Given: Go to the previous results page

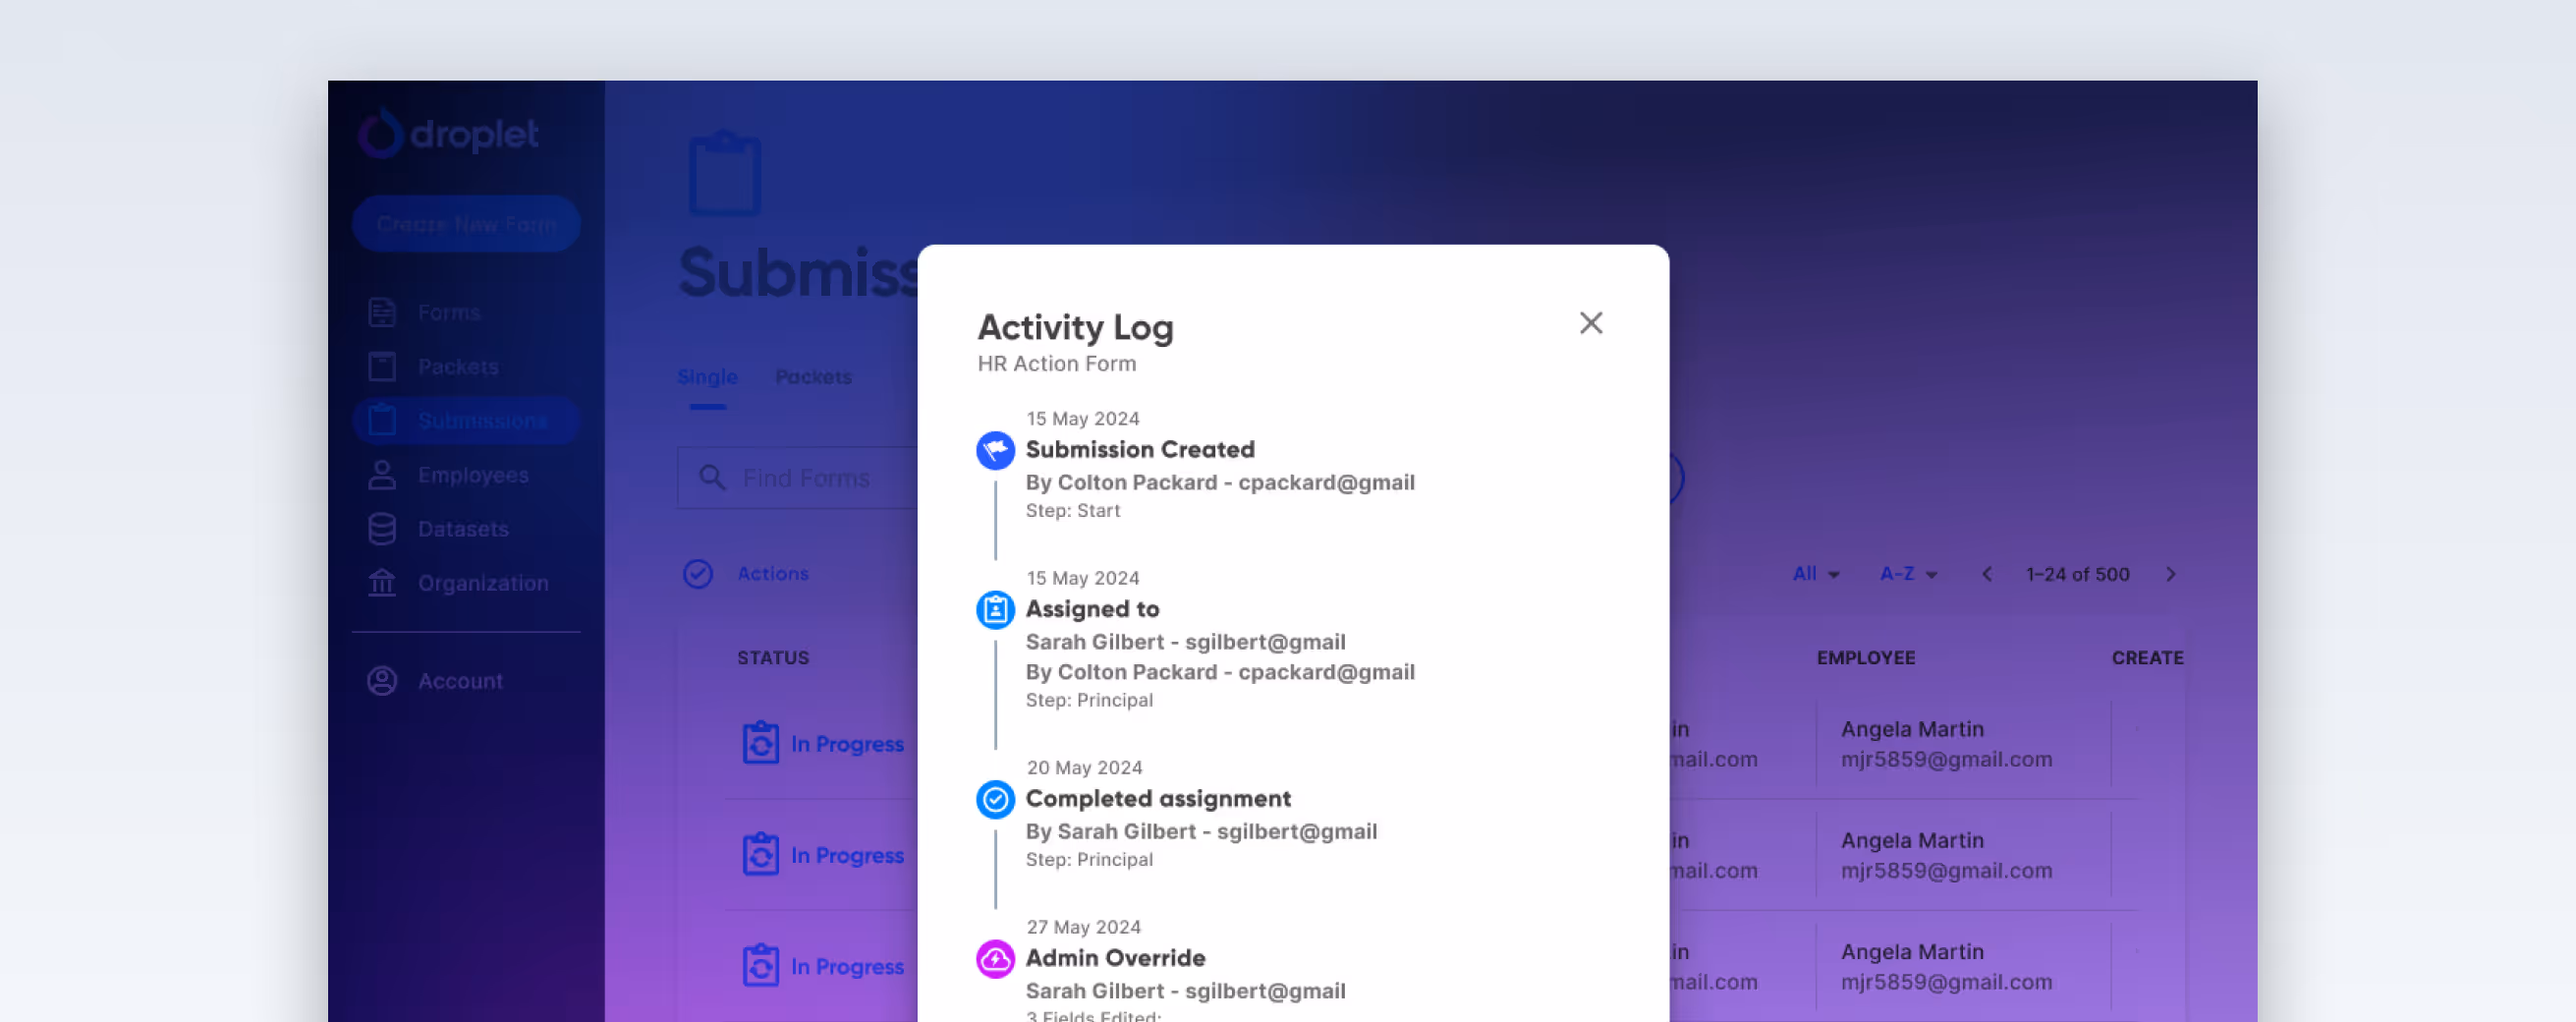Looking at the screenshot, I should [x=1987, y=574].
